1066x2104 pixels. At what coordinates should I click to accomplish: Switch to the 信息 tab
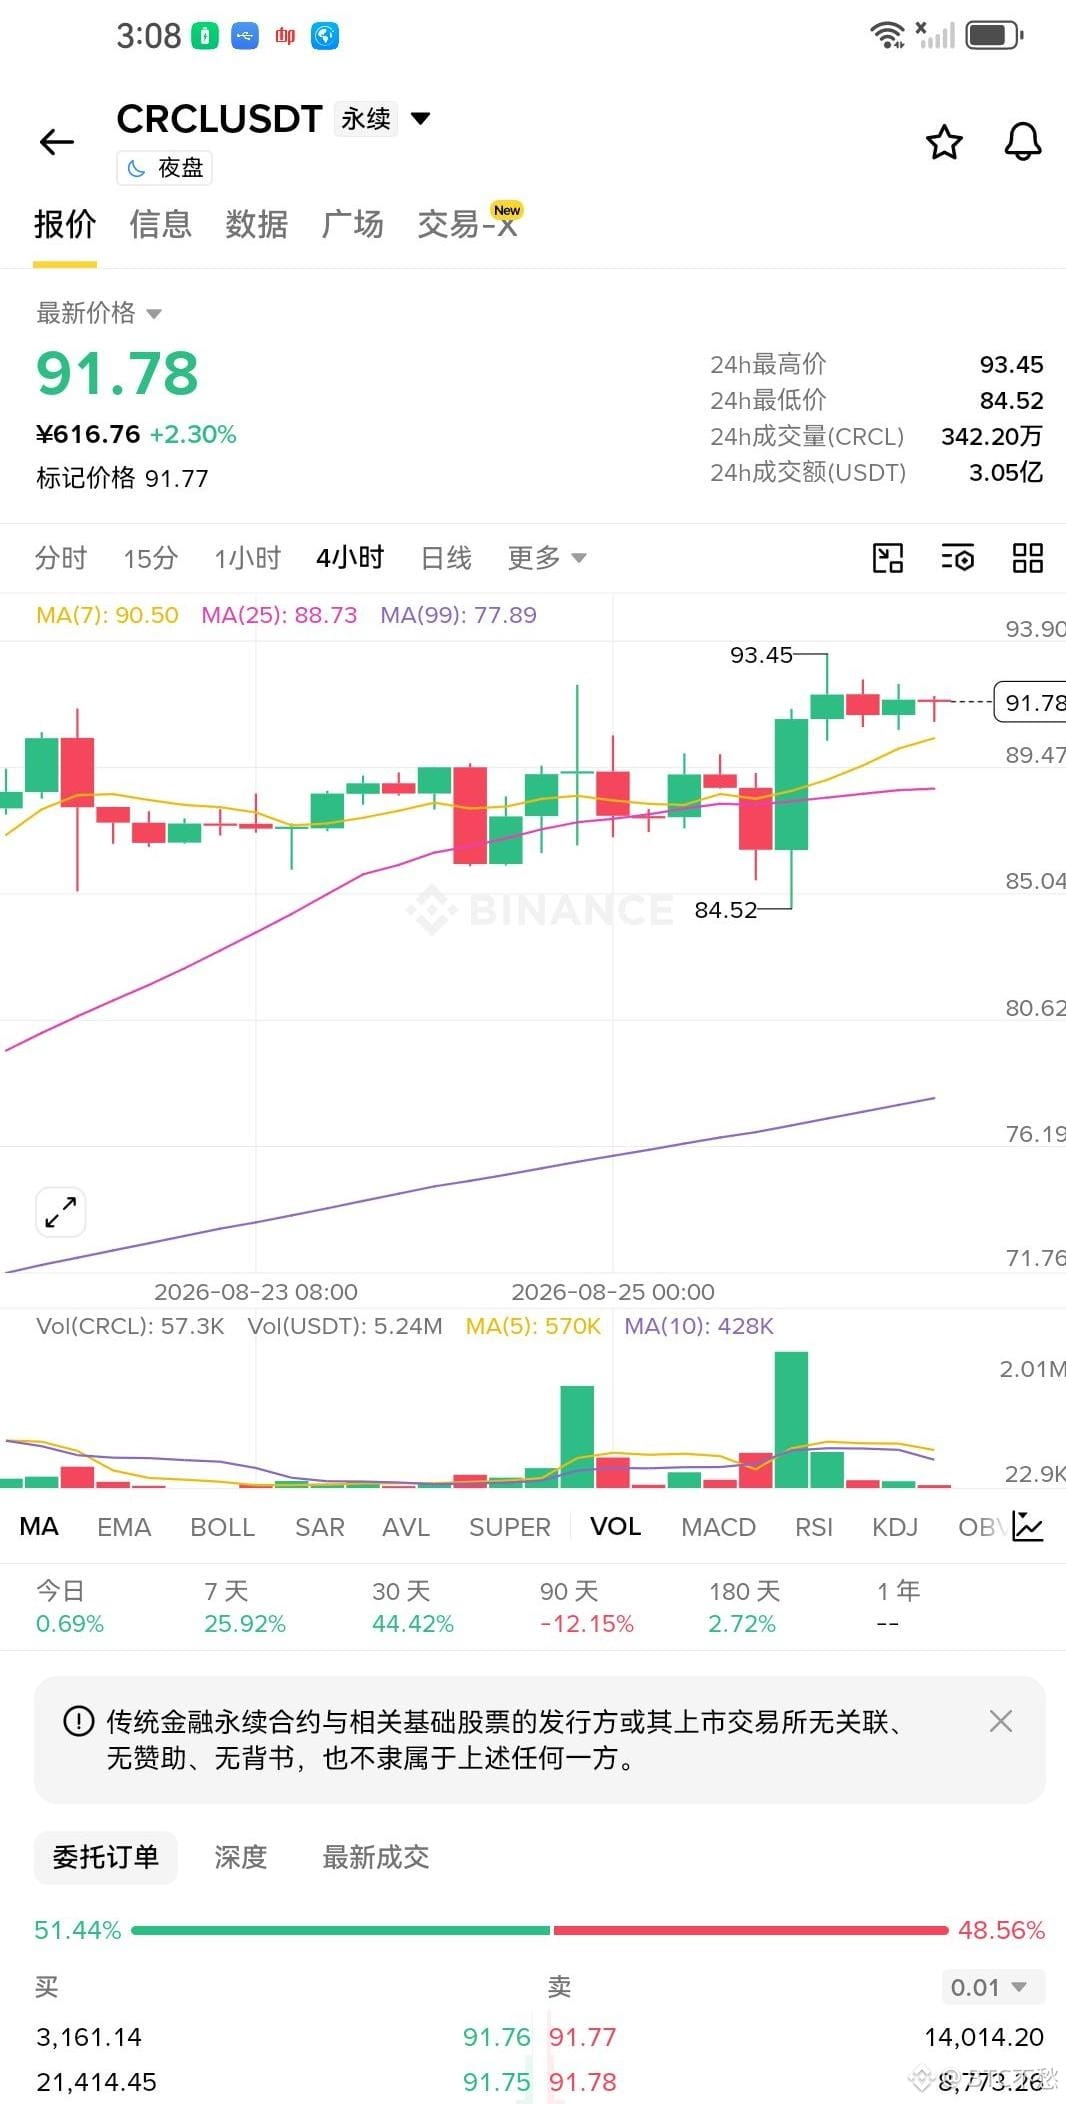[x=160, y=225]
